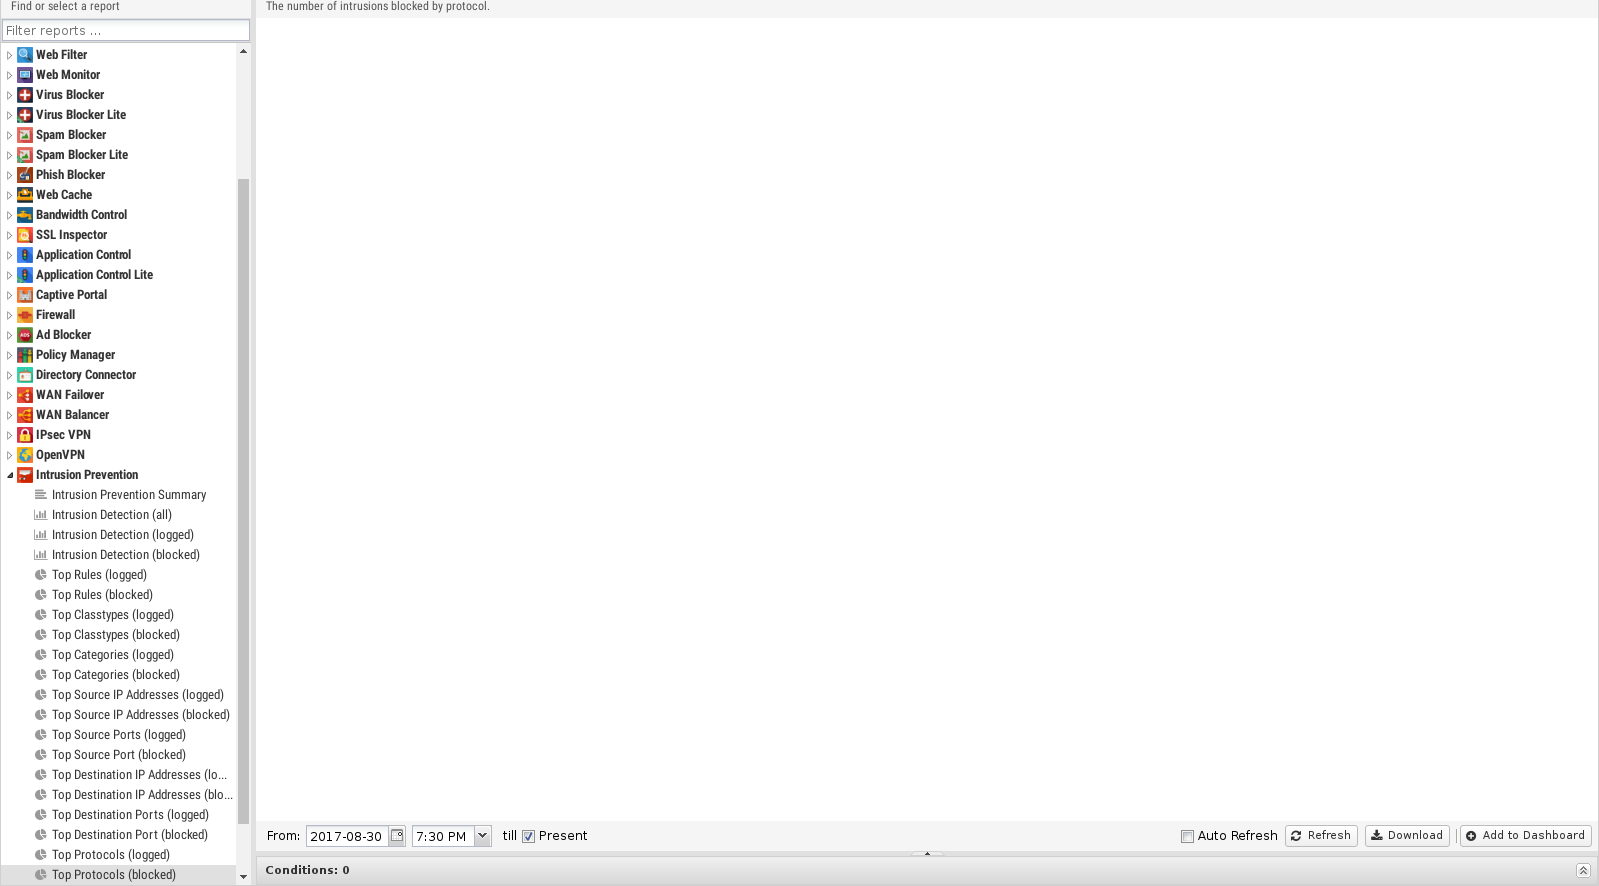The height and width of the screenshot is (886, 1599).
Task: Click the Application Control Lite icon
Action: (25, 275)
